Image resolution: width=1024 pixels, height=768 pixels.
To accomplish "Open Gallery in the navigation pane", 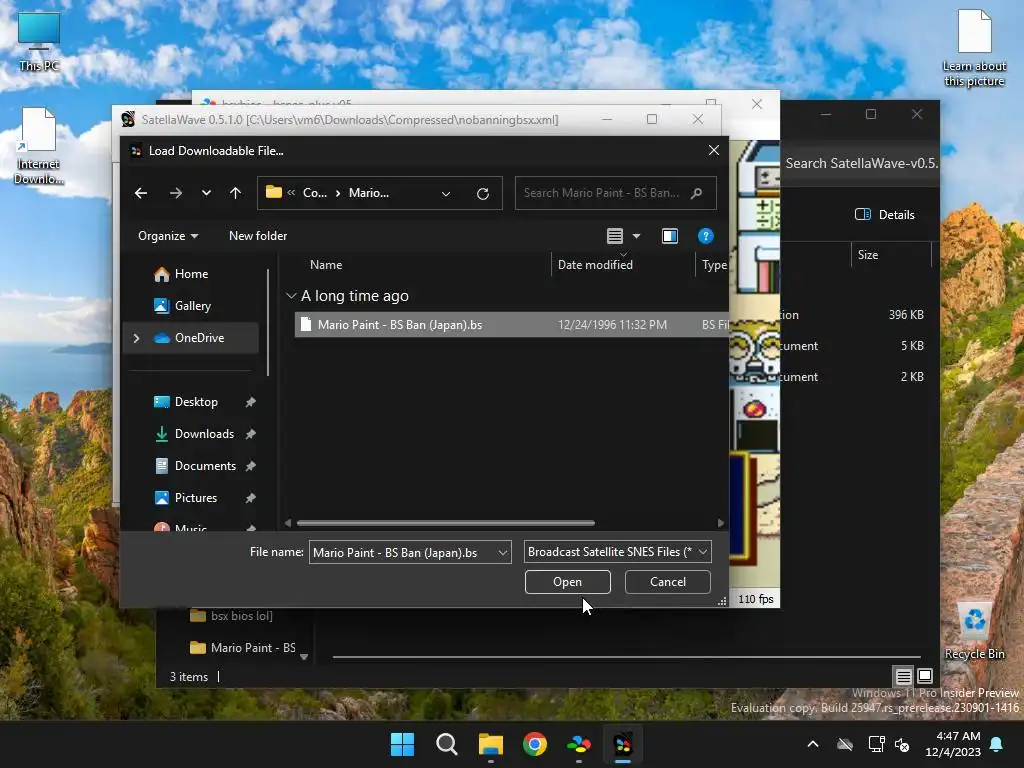I will (192, 306).
